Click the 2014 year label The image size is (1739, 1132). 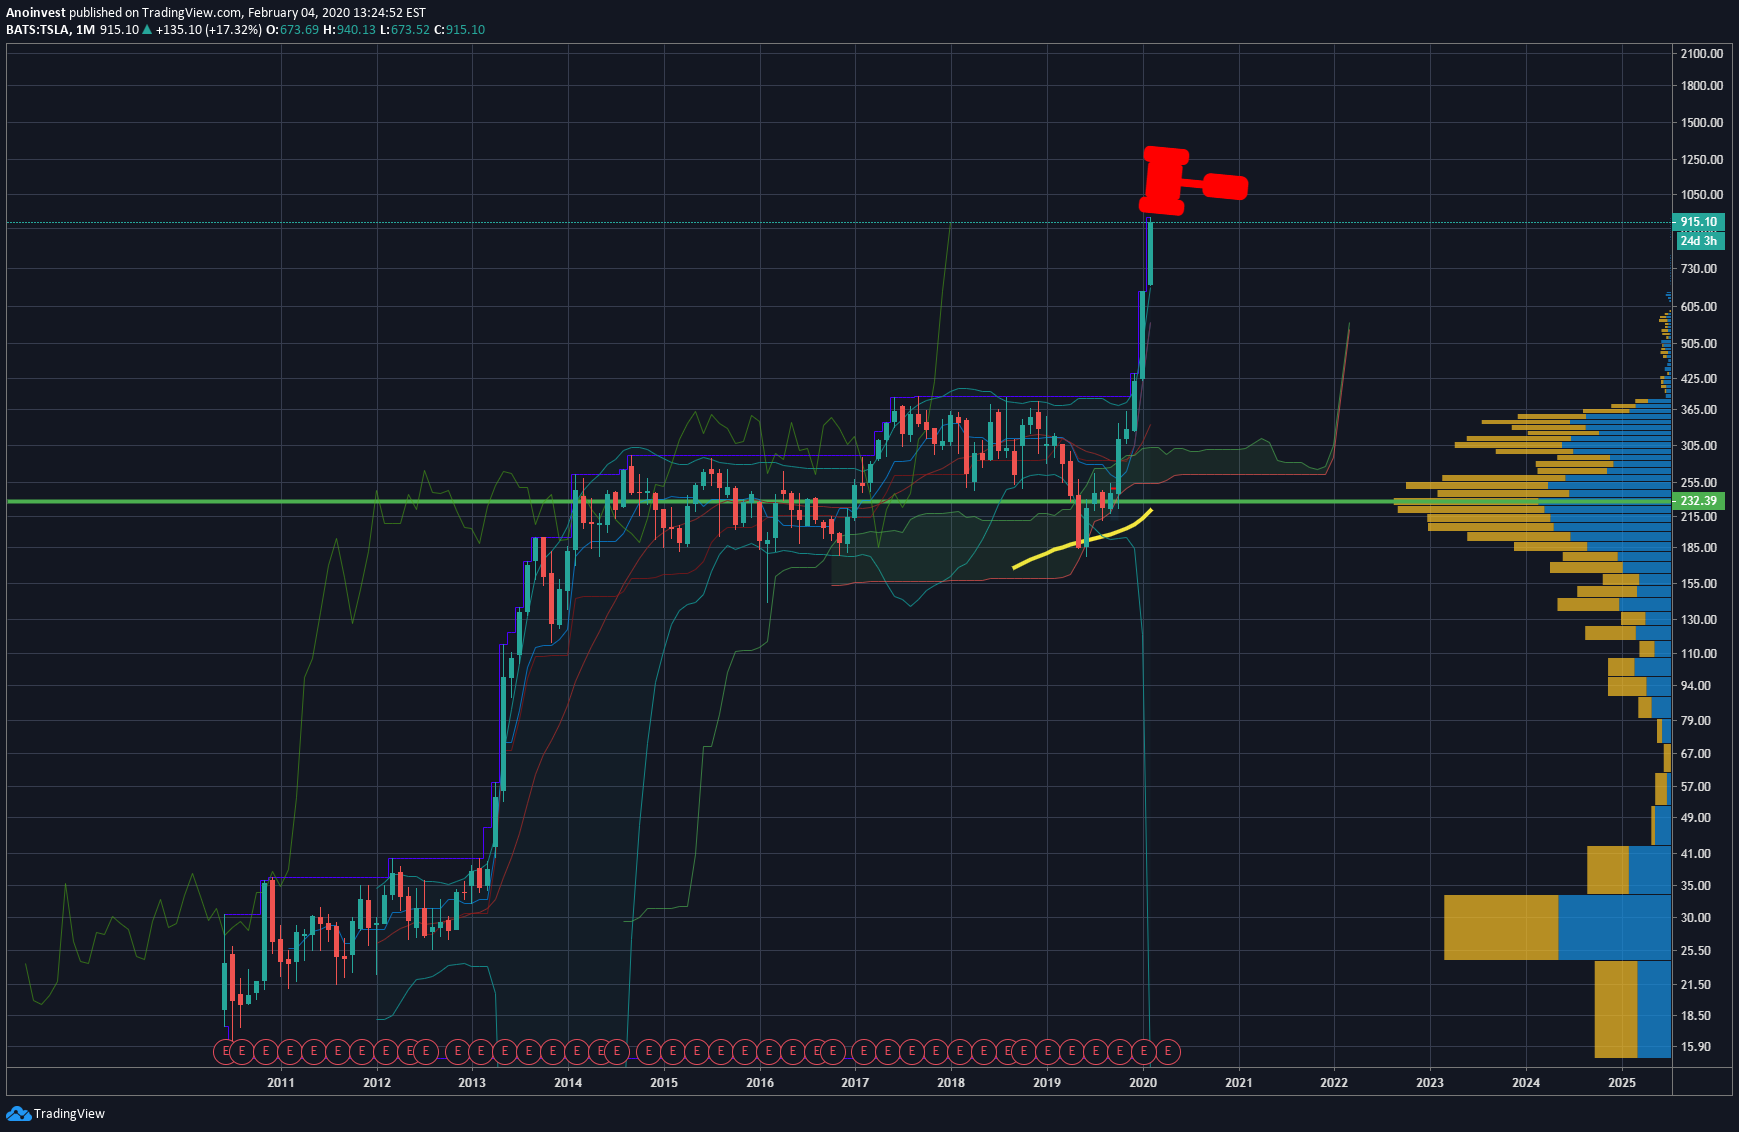(568, 1083)
